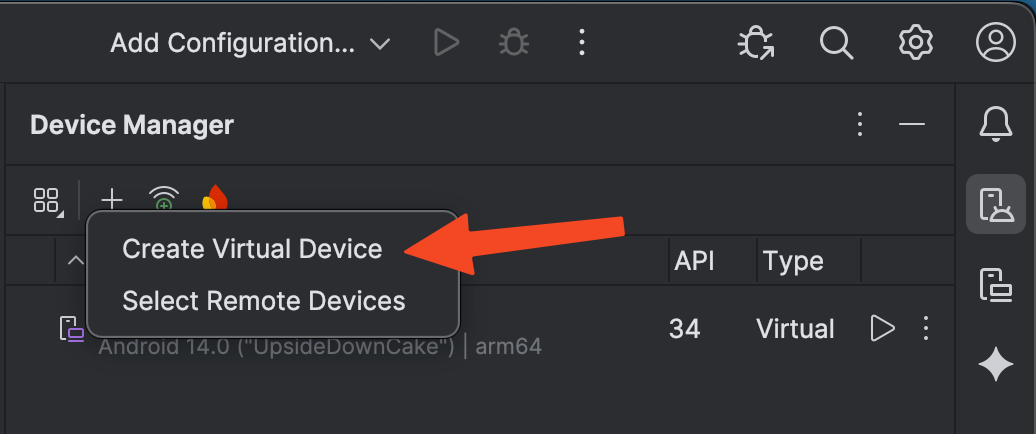The image size is (1036, 434).
Task: Click the bug with arrow icon
Action: [x=755, y=42]
